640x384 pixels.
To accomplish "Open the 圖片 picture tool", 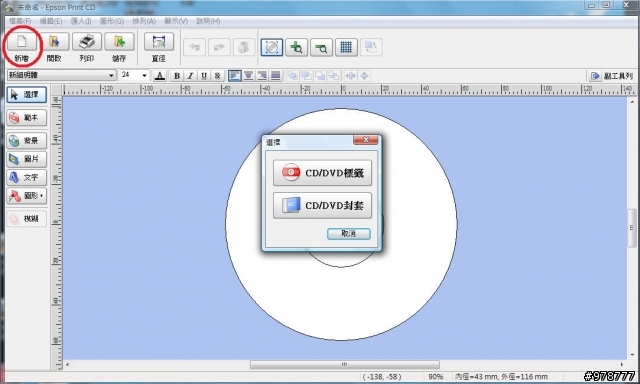I will [27, 159].
